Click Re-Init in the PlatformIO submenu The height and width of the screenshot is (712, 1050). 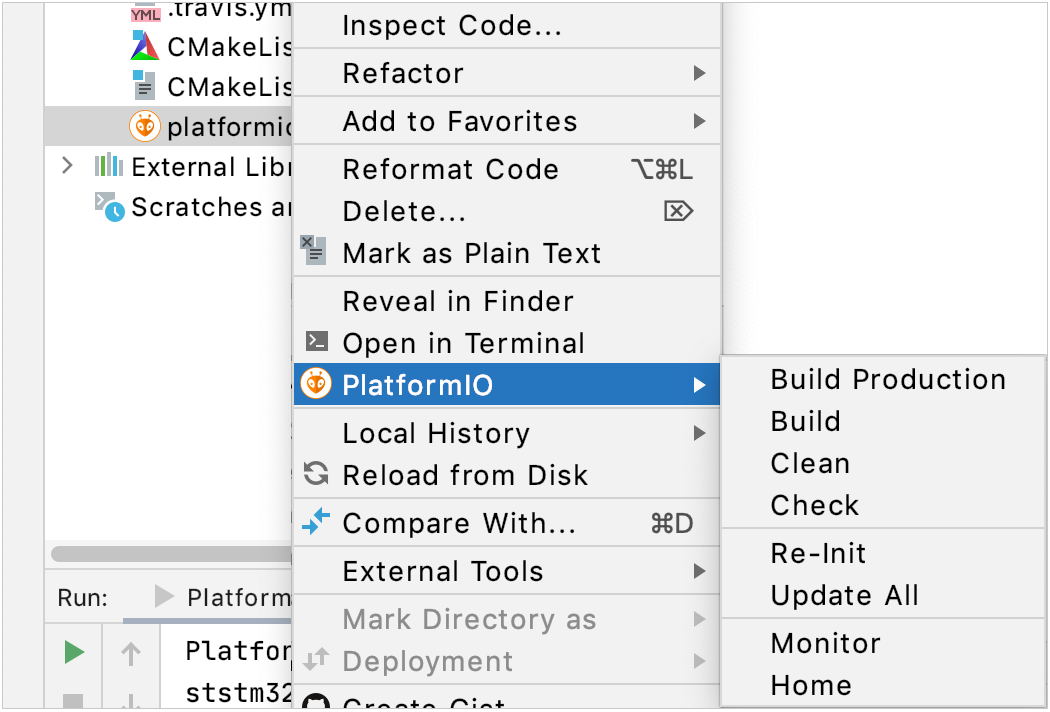pyautogui.click(x=818, y=554)
